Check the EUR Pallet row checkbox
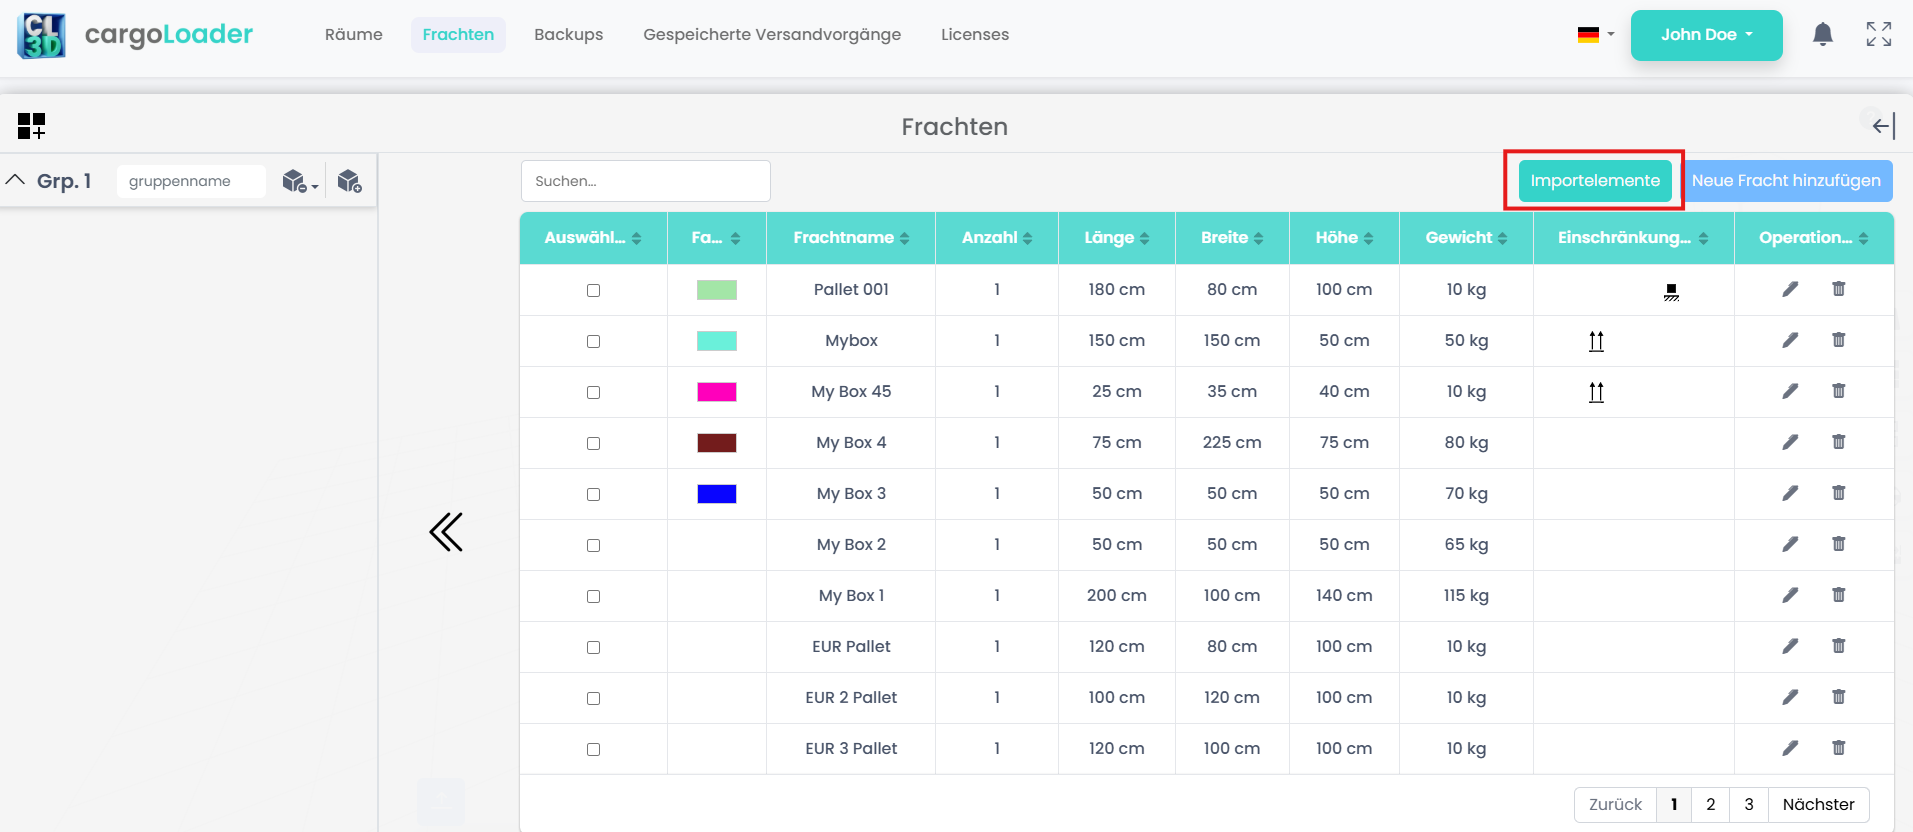This screenshot has height=832, width=1913. [593, 647]
